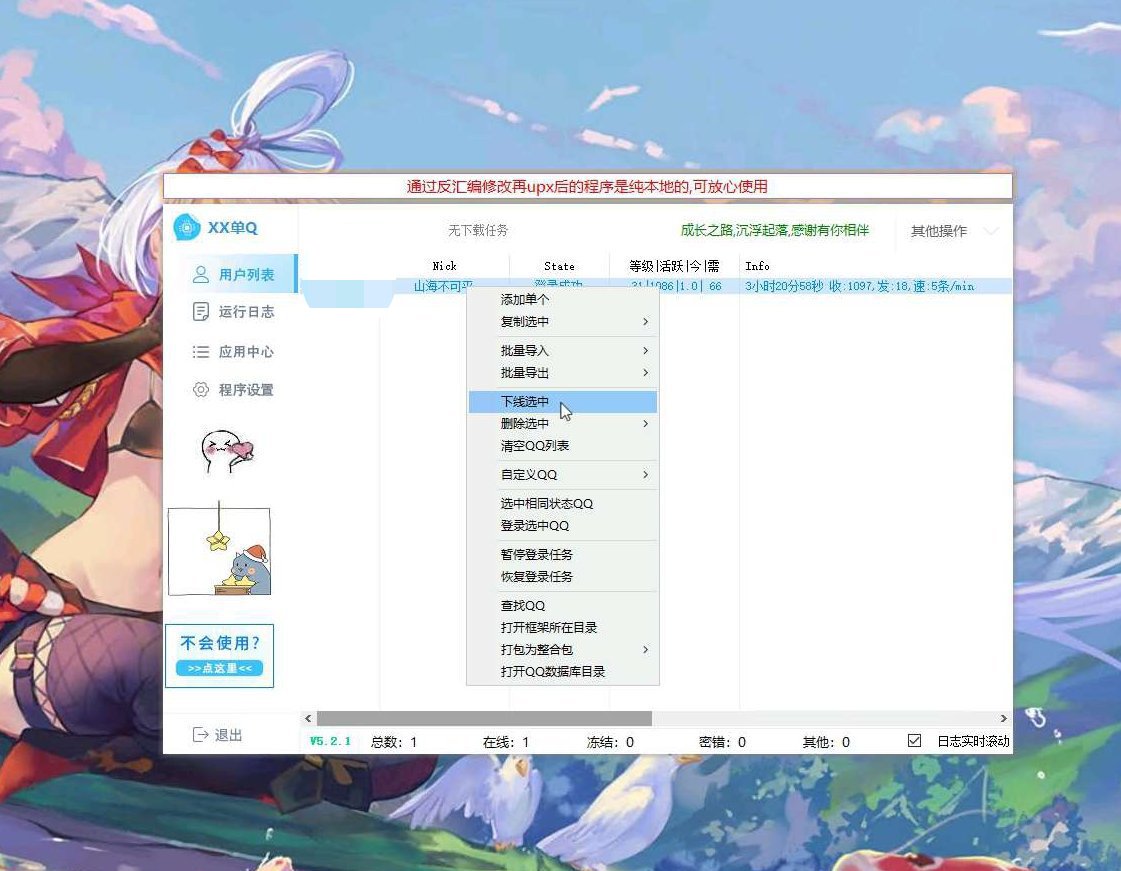Screen dimensions: 1121x871
Task: Open 应用中心 via its list icon
Action: pos(201,352)
